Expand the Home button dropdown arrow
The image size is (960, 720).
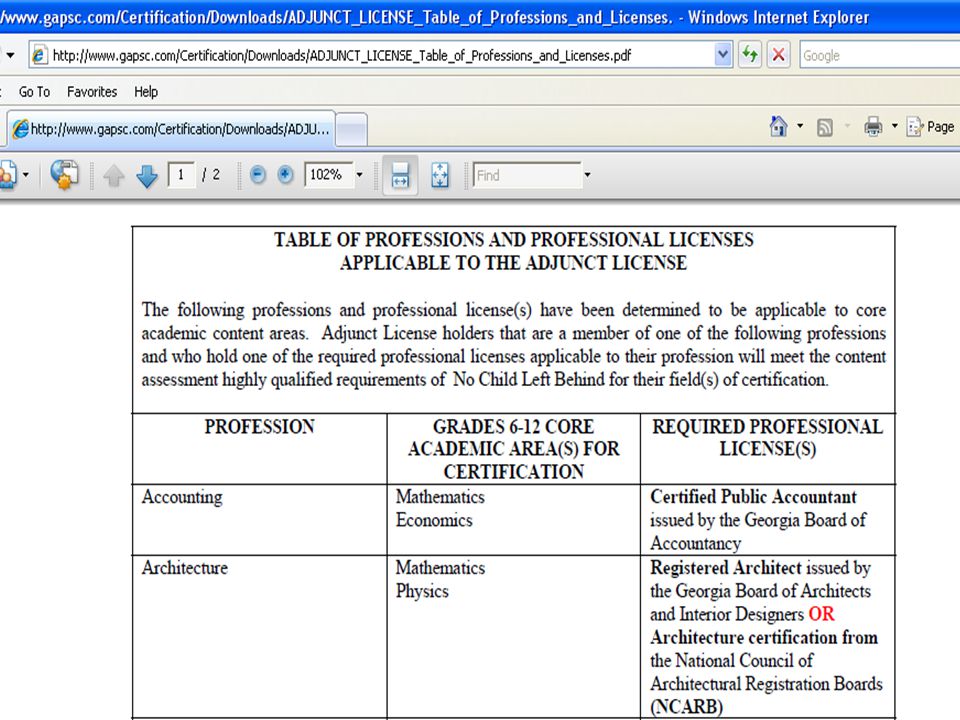pos(800,127)
